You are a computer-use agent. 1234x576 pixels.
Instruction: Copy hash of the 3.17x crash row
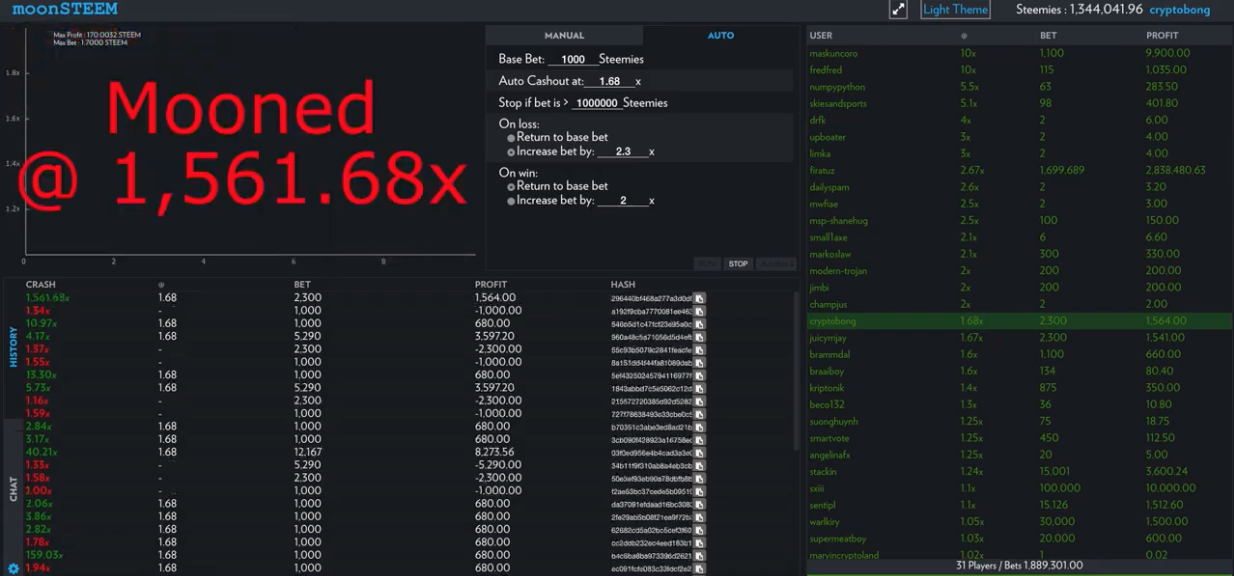pos(700,439)
